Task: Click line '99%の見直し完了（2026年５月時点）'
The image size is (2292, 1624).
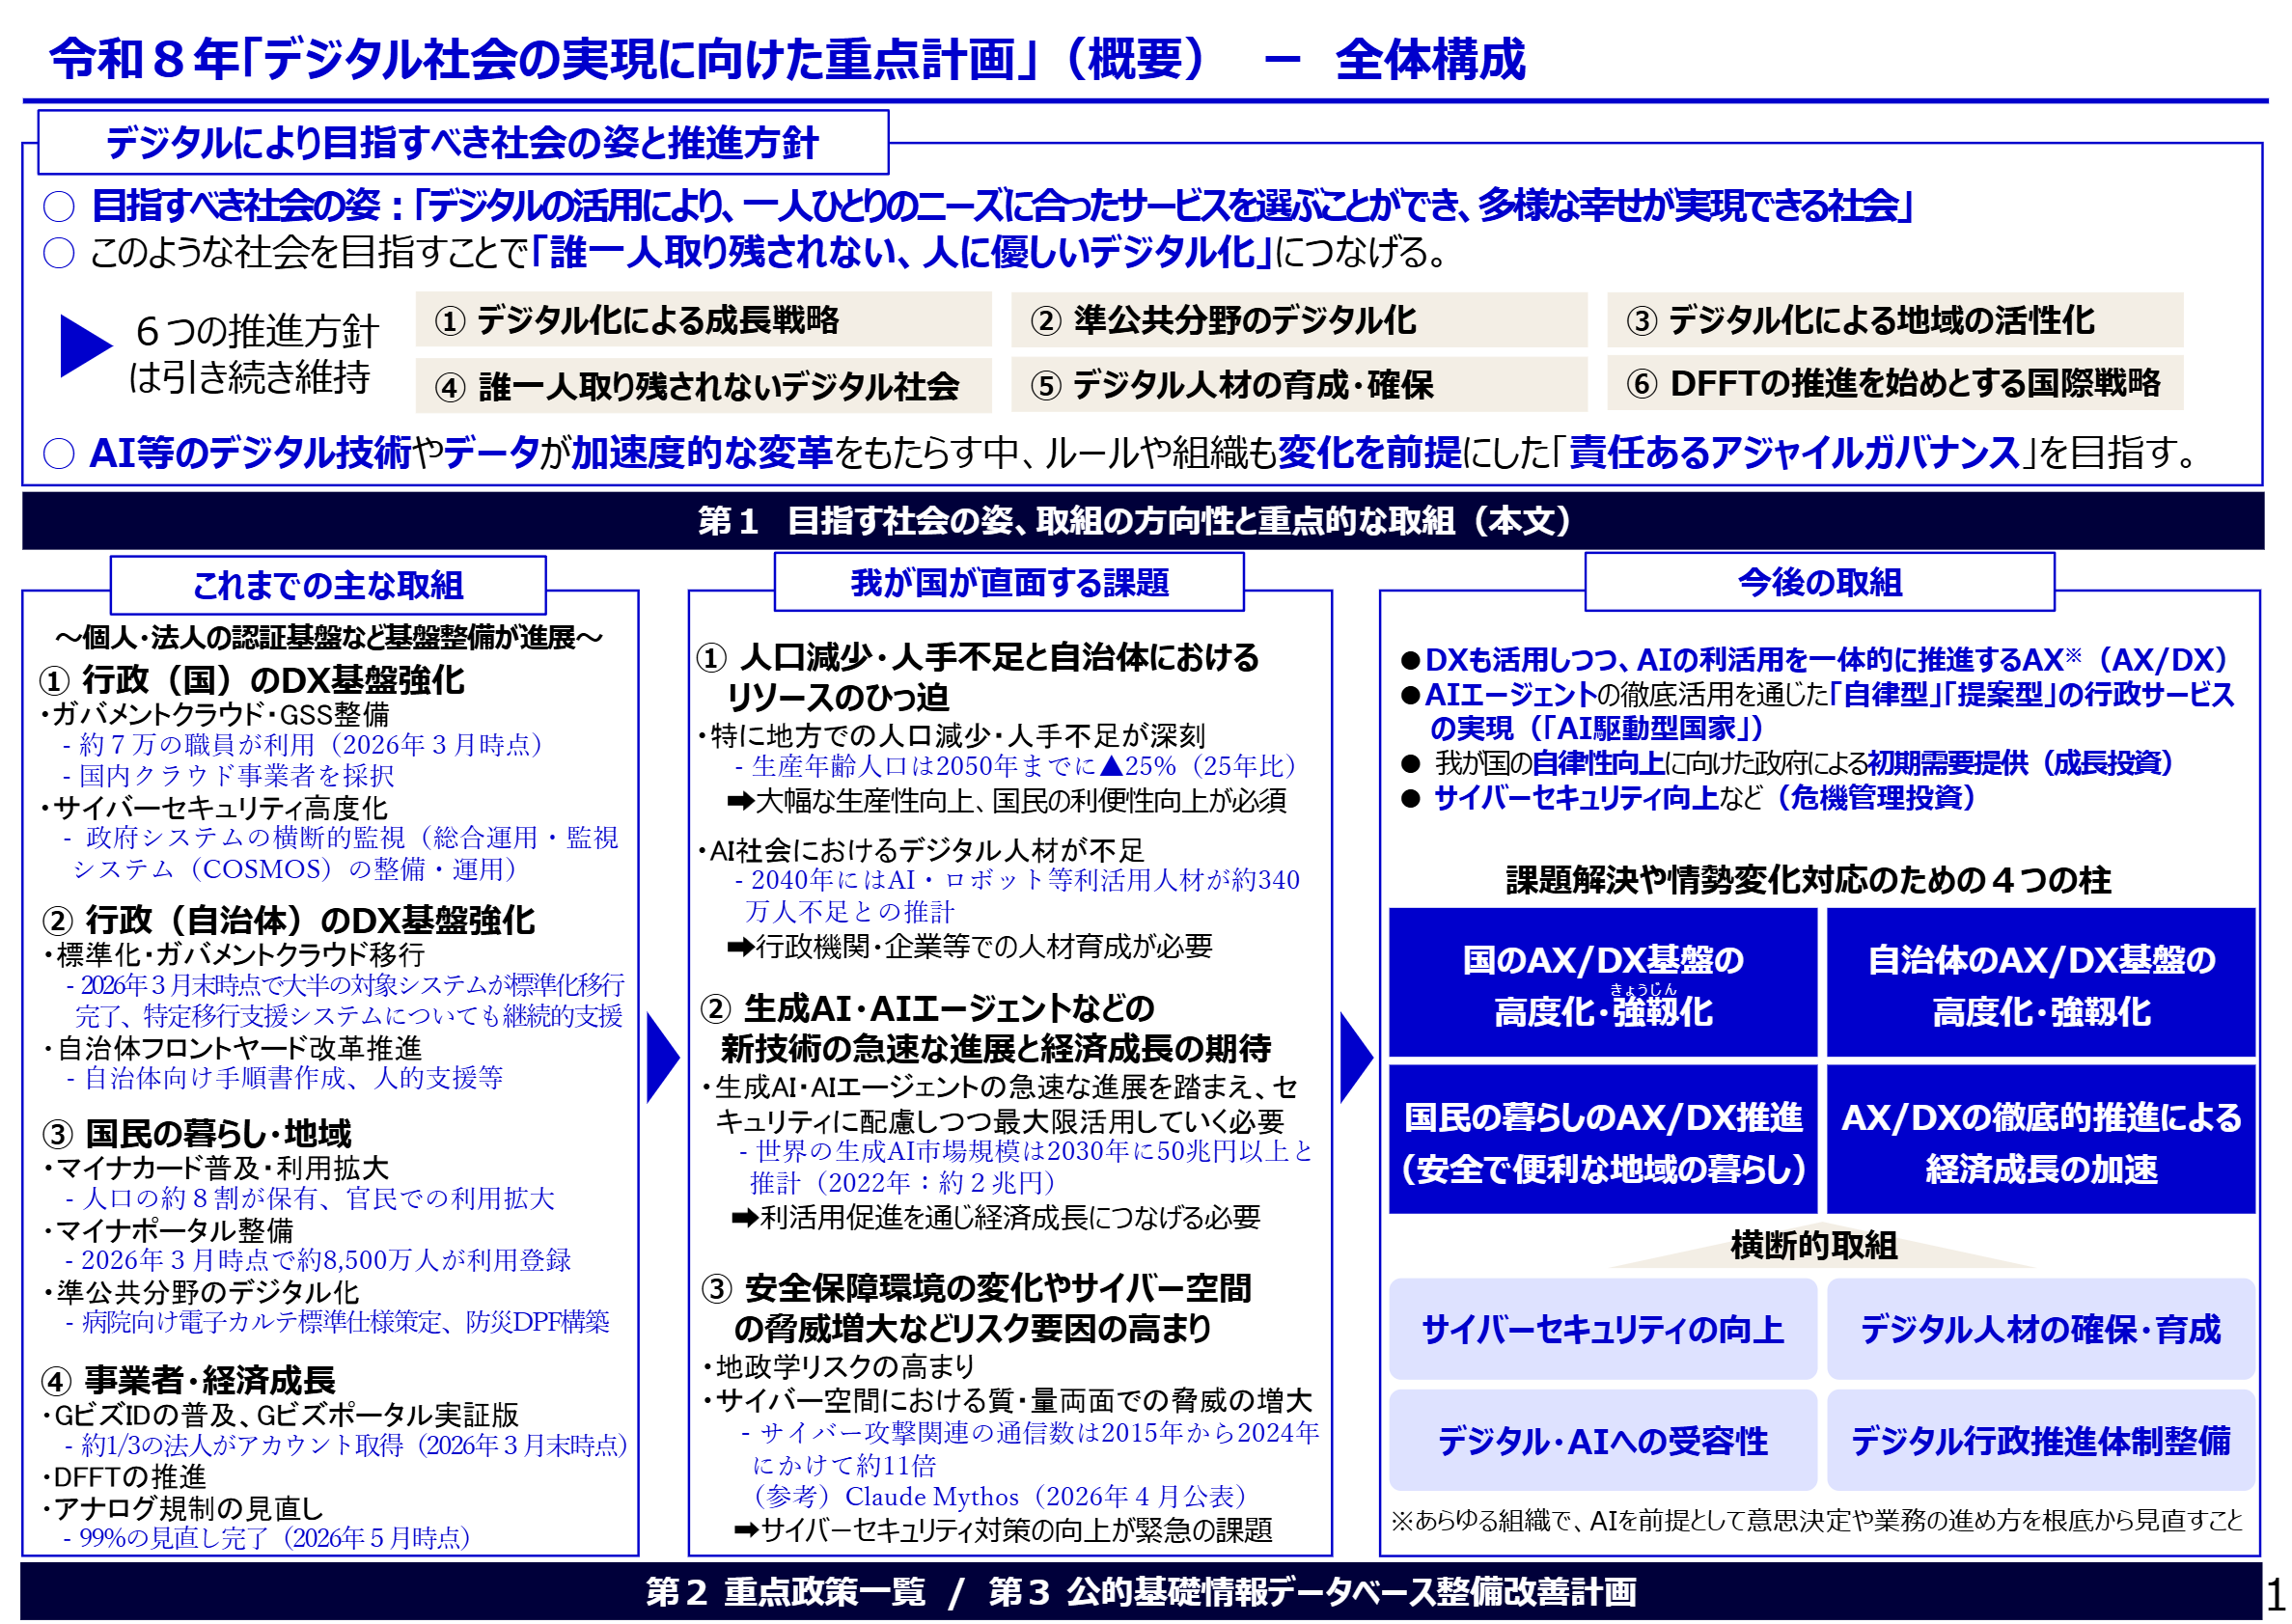Action: tap(267, 1538)
